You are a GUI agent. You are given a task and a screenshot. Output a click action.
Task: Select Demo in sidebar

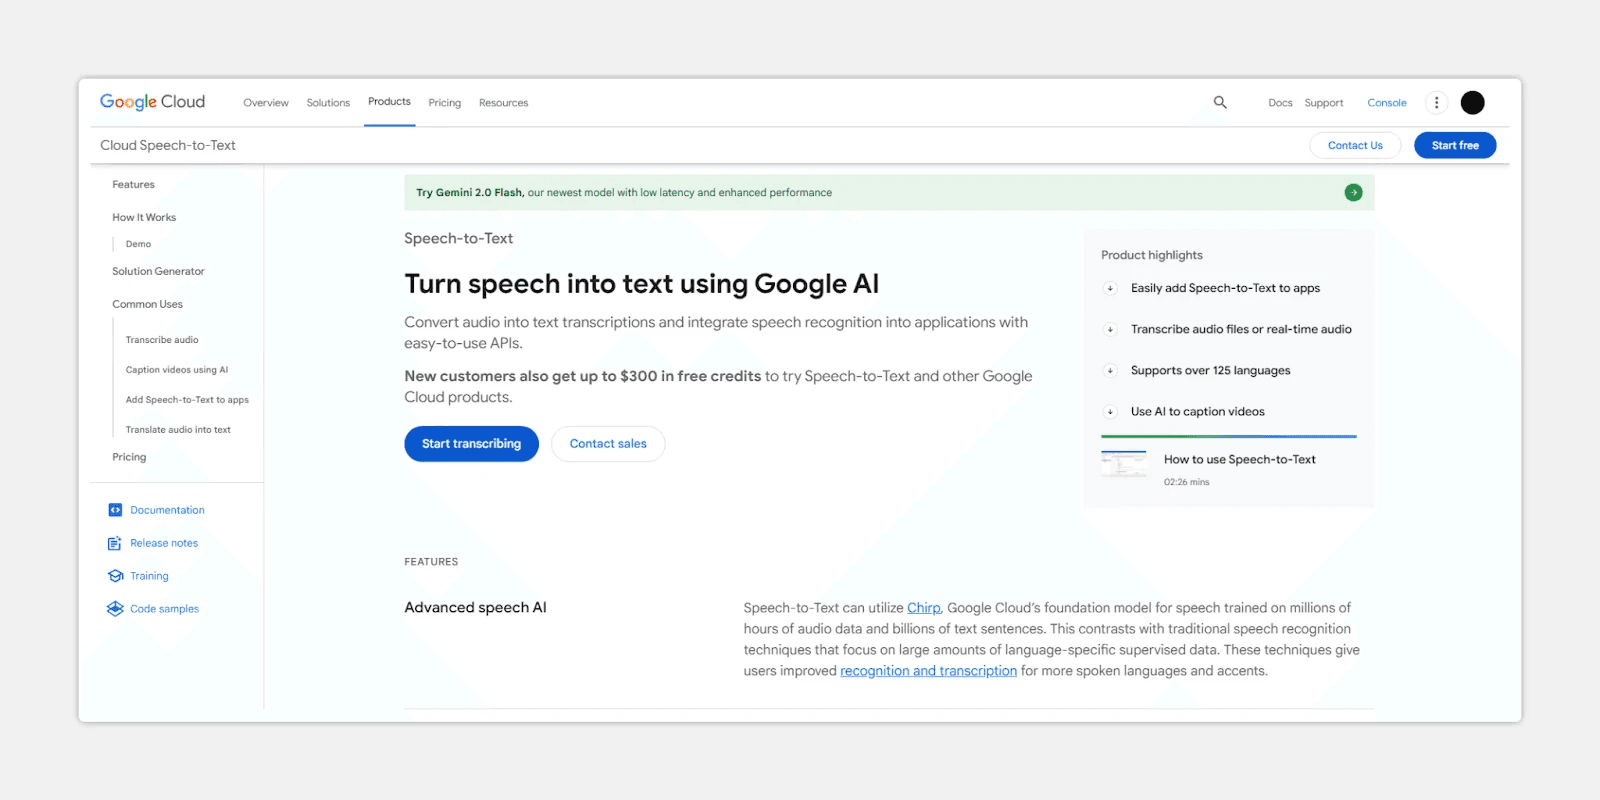coord(138,244)
